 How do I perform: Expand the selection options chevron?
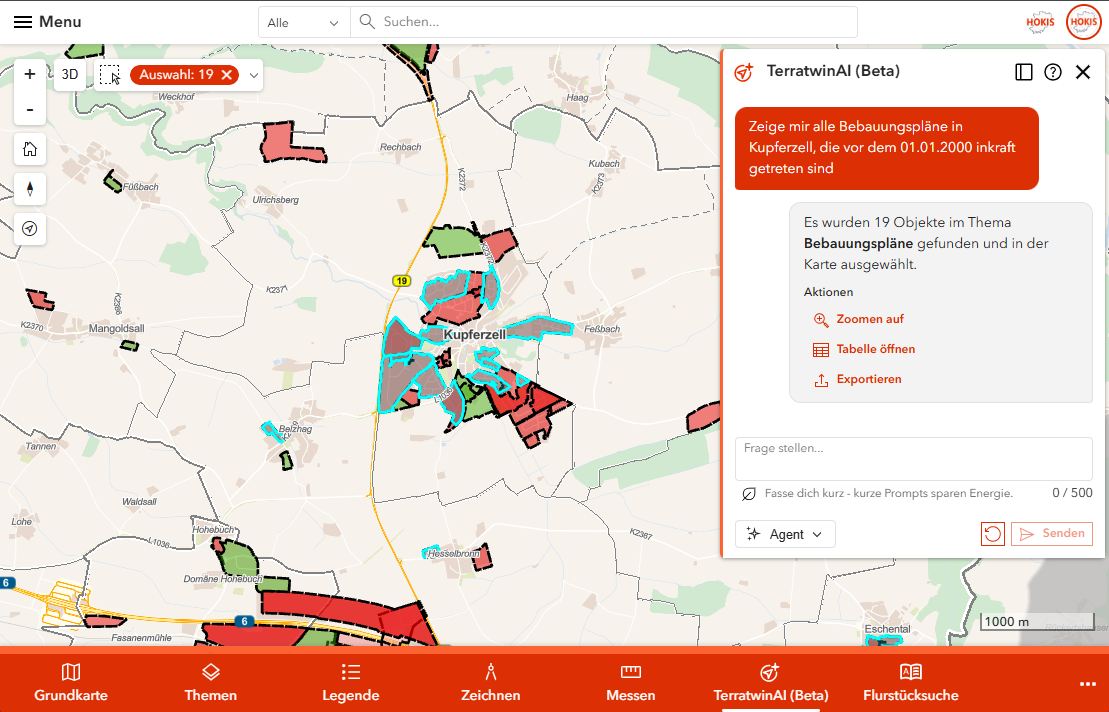pyautogui.click(x=253, y=75)
